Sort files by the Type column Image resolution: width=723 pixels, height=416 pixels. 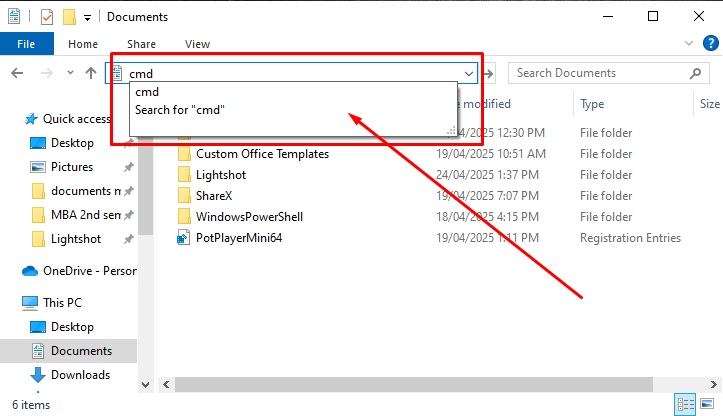[592, 104]
